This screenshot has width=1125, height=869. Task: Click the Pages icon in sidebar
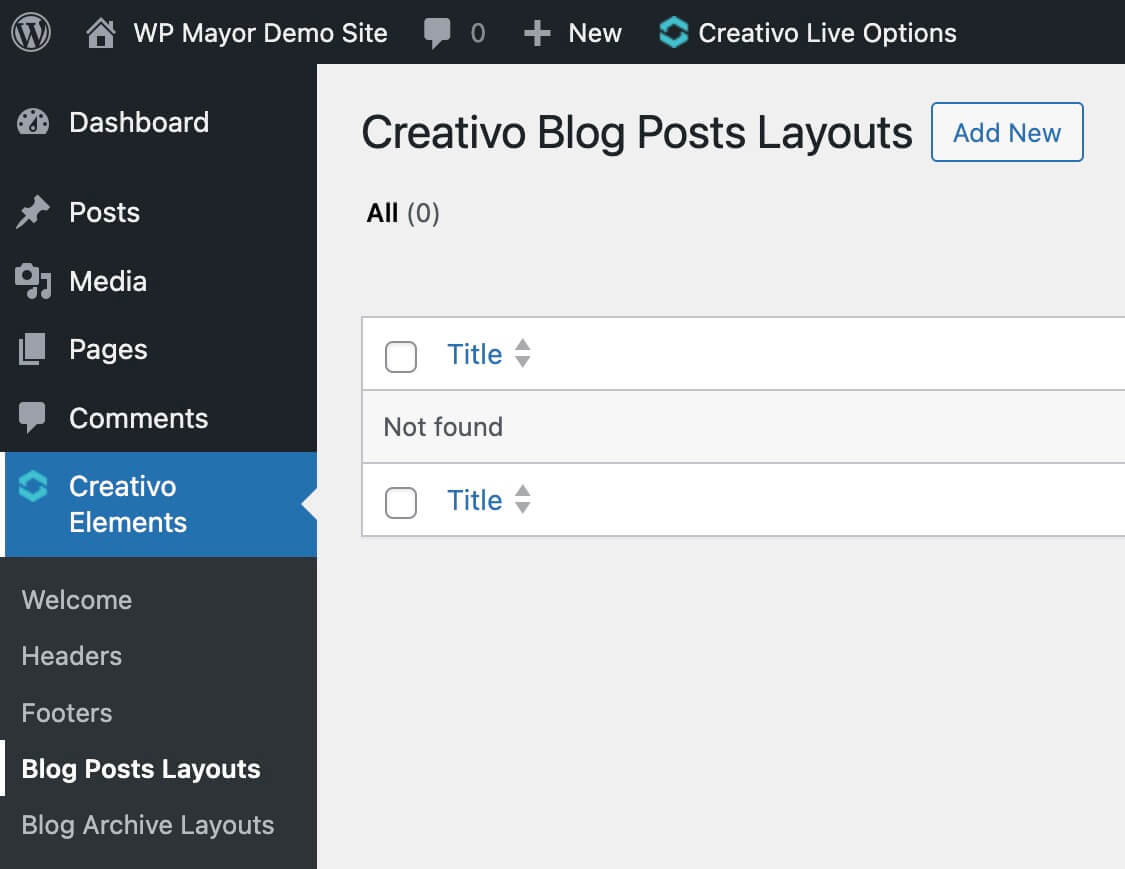pos(33,350)
